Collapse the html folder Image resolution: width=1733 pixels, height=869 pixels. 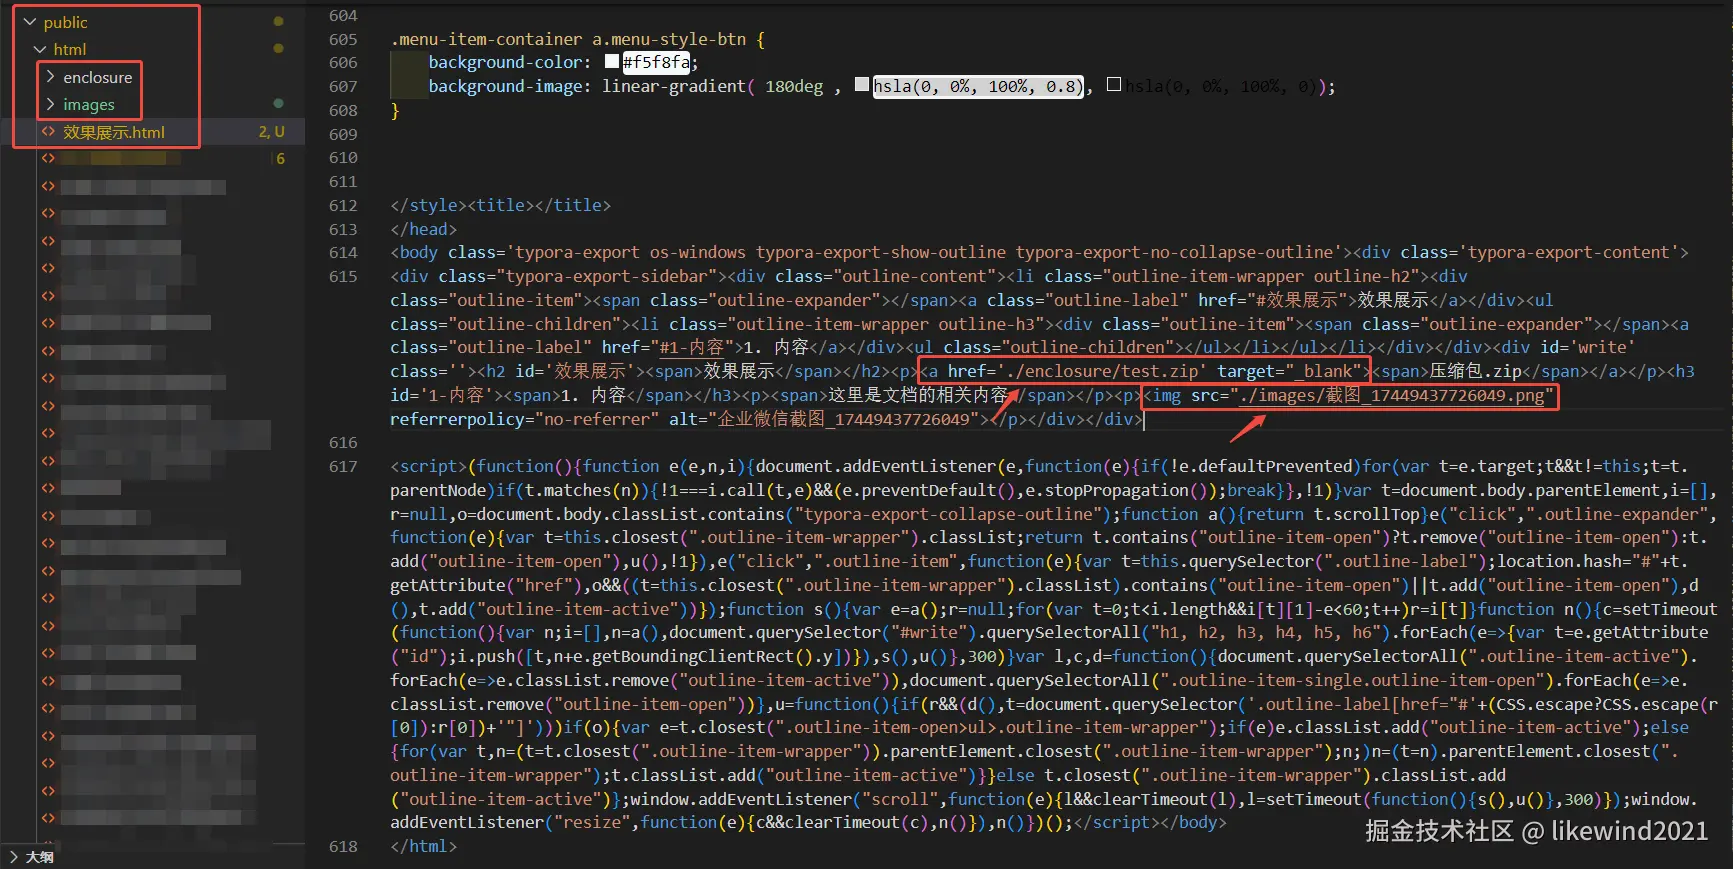(40, 49)
